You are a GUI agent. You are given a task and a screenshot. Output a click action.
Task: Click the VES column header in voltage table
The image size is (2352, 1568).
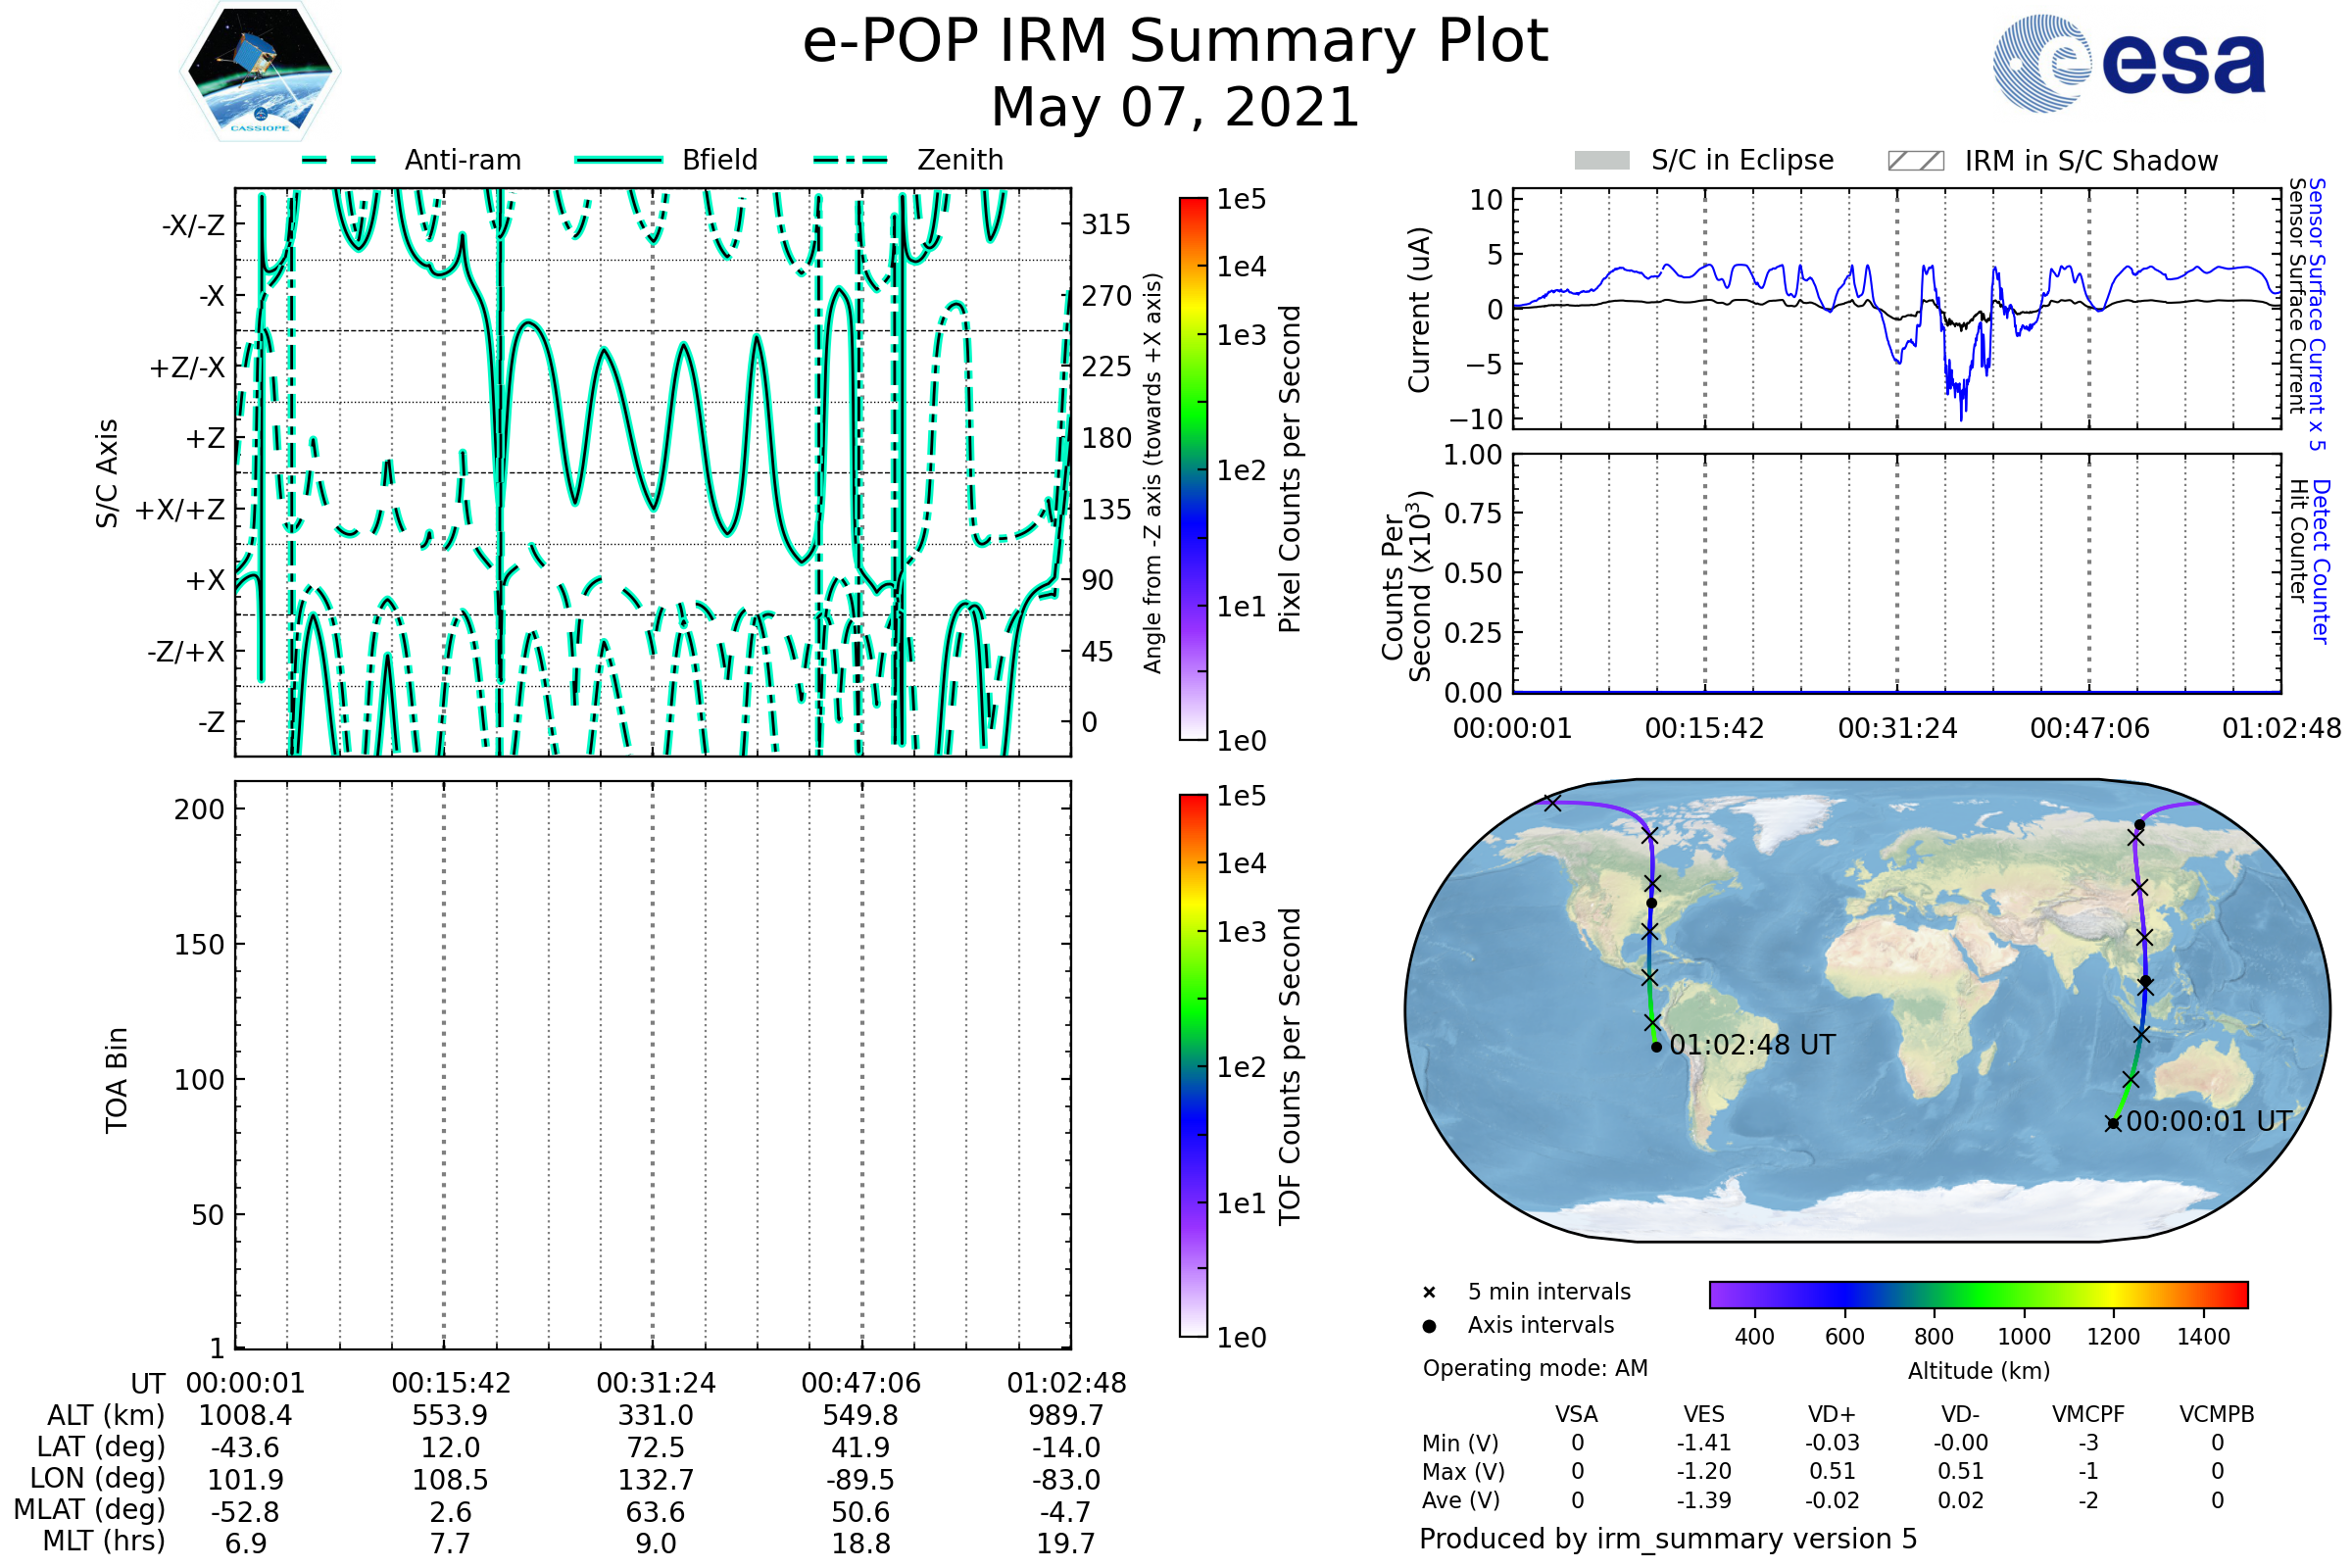pos(1704,1414)
